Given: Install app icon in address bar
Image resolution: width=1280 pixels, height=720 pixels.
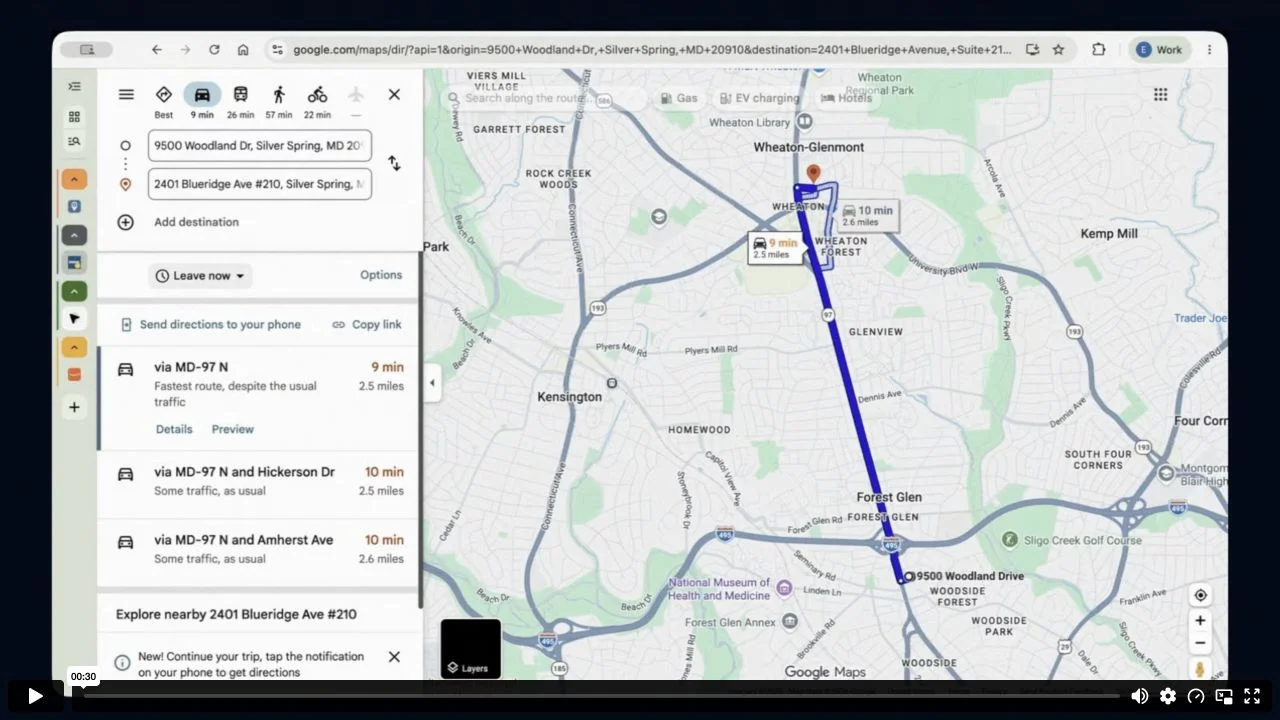Looking at the screenshot, I should click(x=1032, y=49).
